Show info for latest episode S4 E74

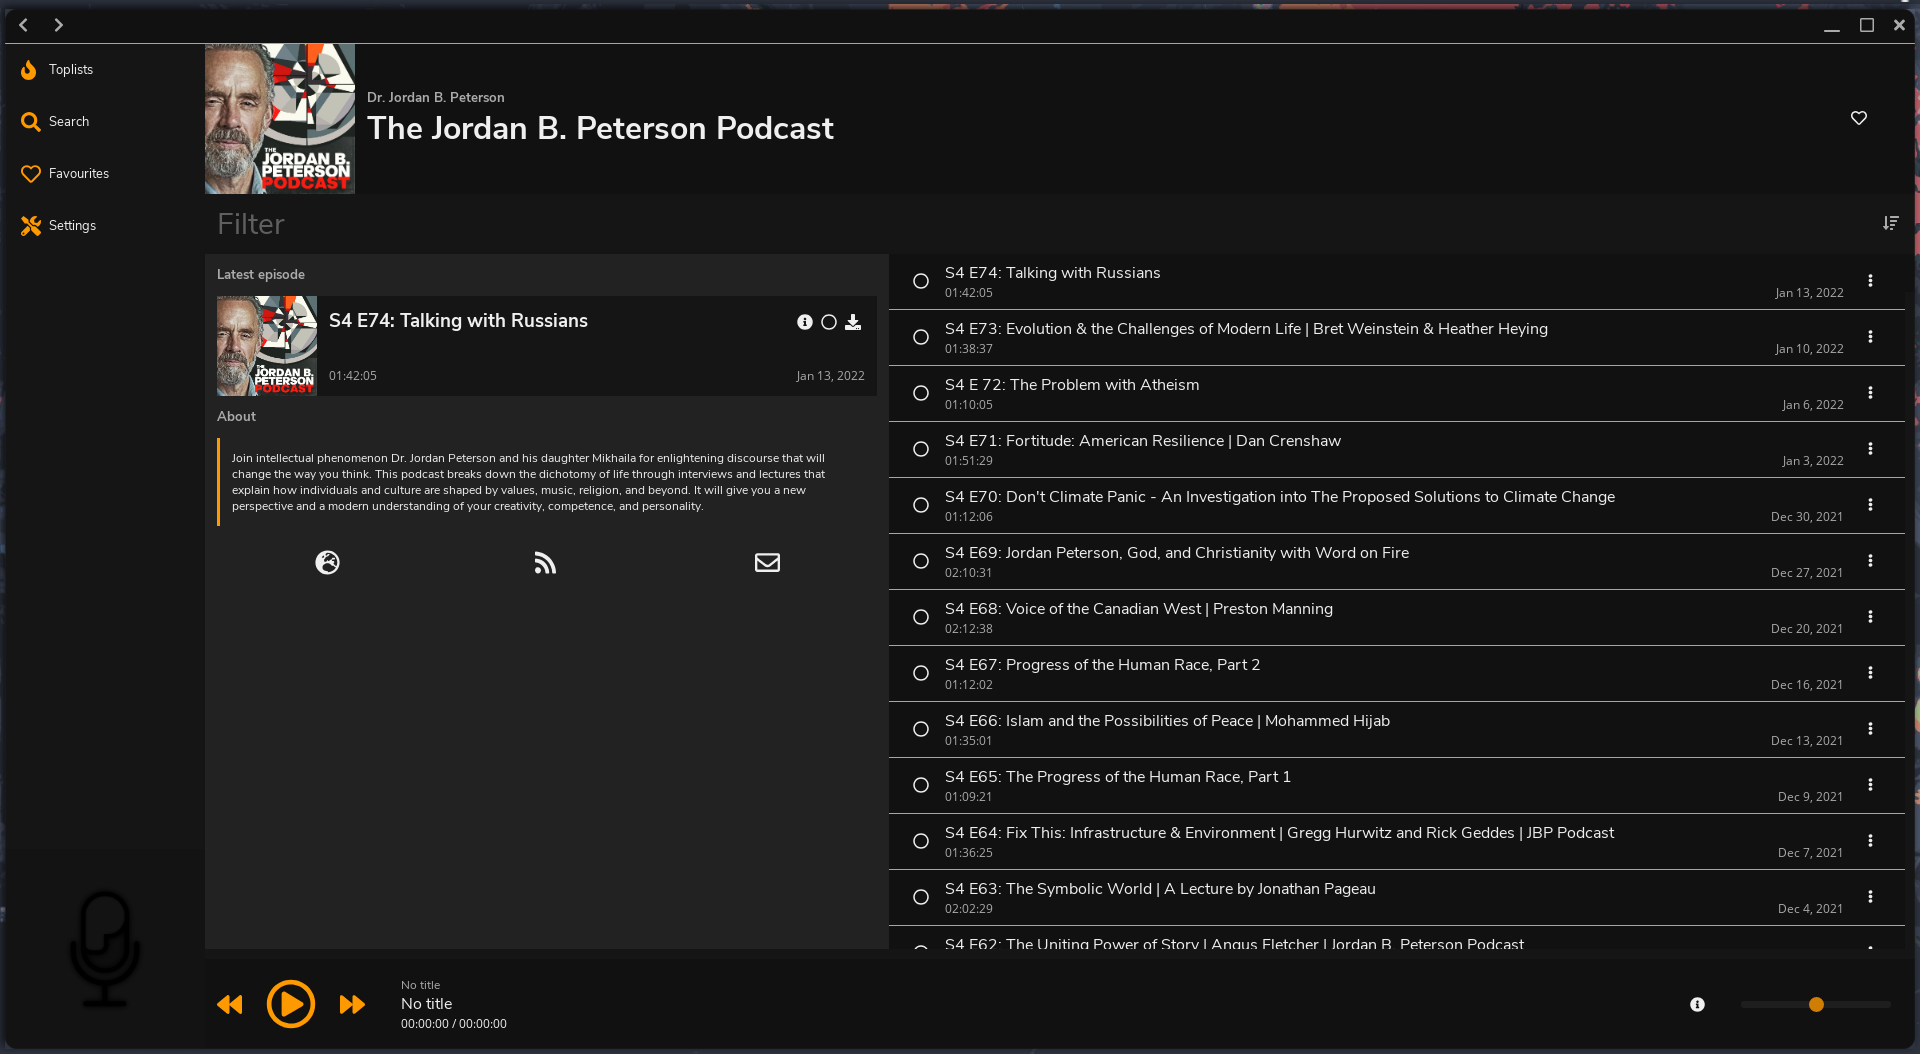pyautogui.click(x=805, y=322)
